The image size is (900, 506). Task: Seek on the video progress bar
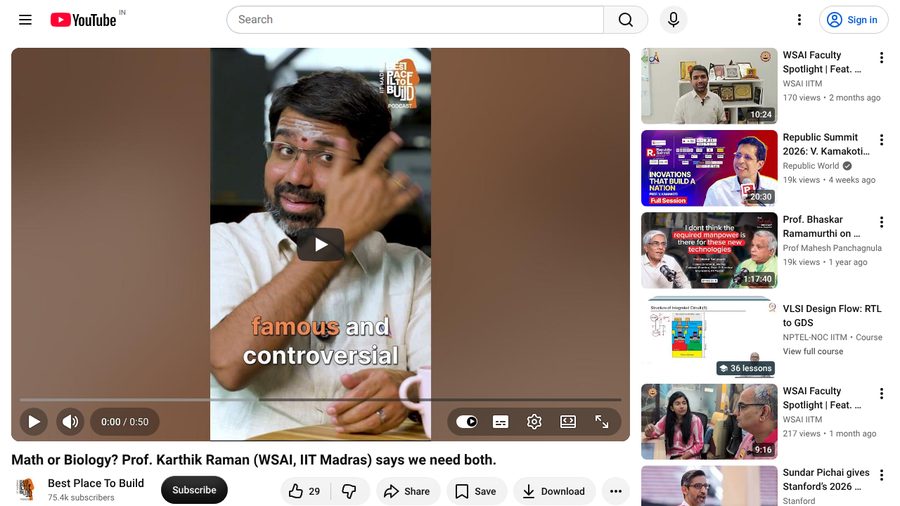point(320,399)
